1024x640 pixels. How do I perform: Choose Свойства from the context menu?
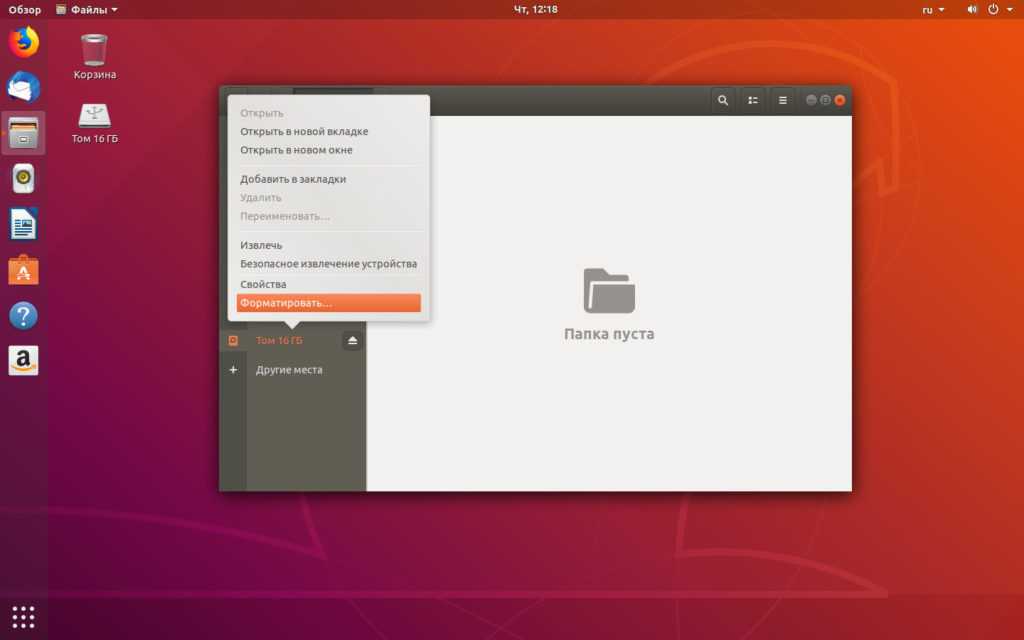coord(263,284)
